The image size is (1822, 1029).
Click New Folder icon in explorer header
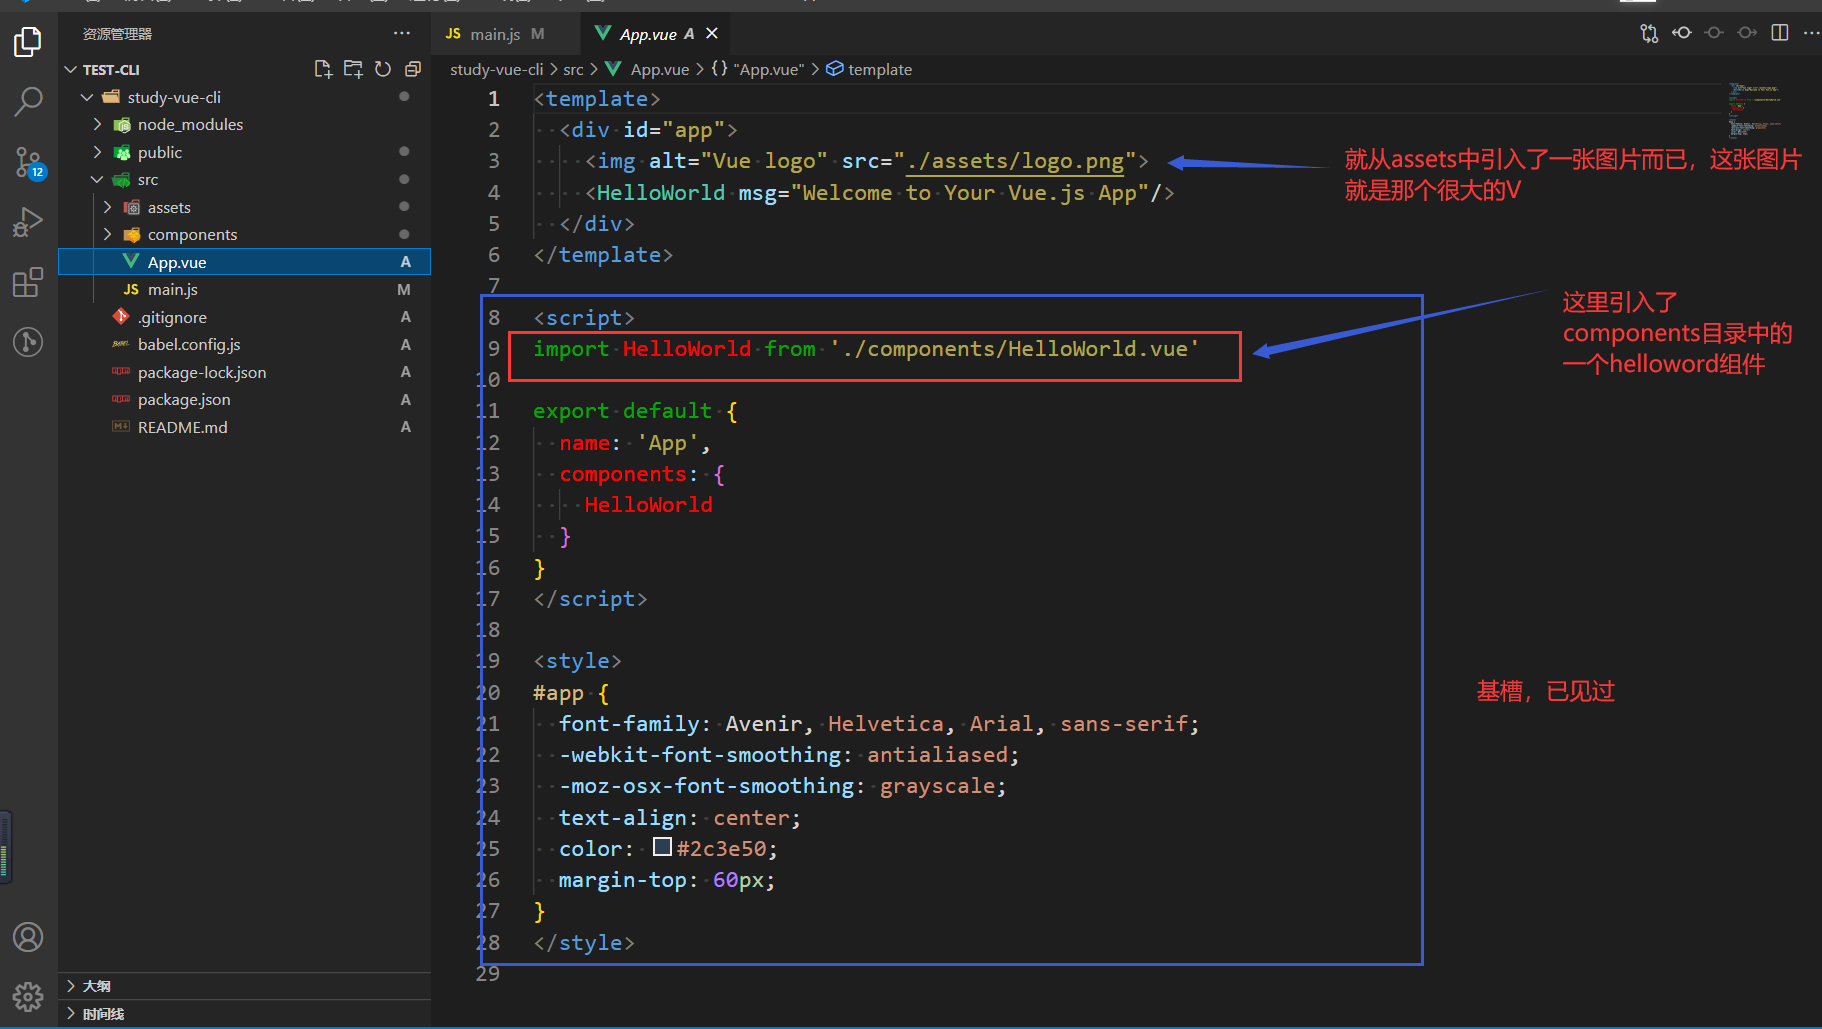[x=353, y=69]
